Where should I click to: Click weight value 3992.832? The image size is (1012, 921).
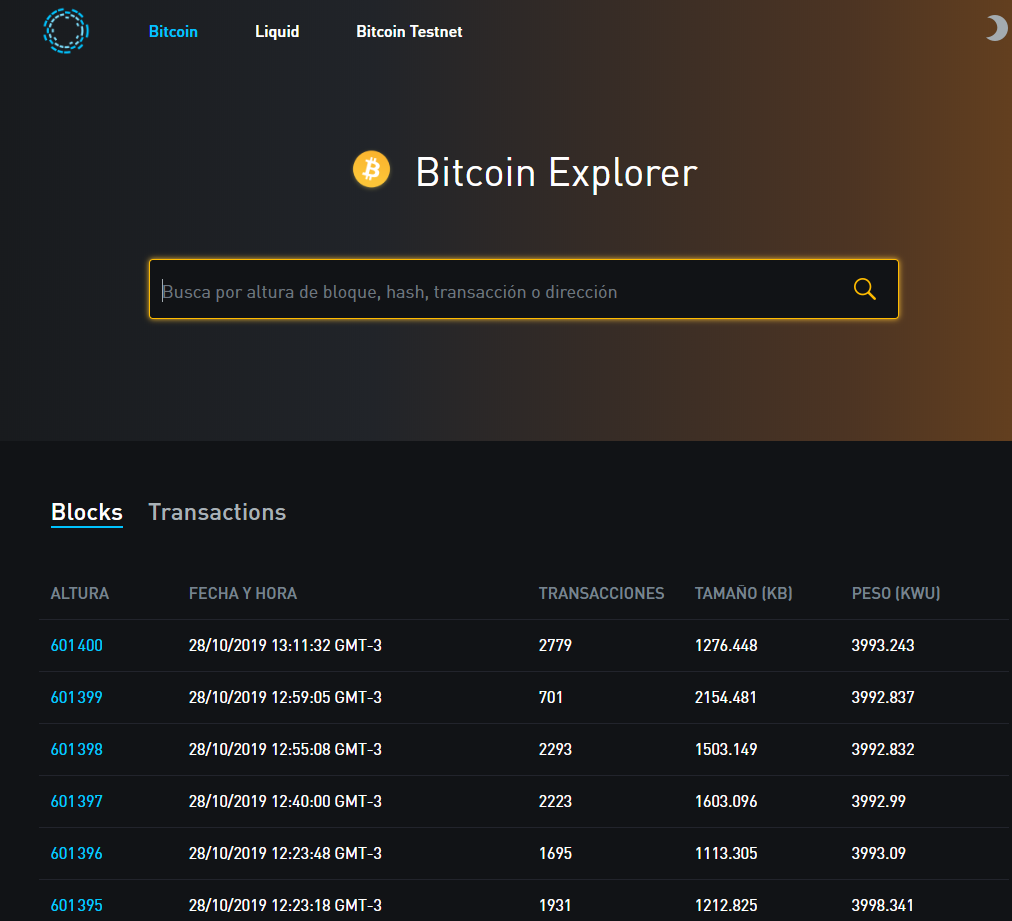coord(883,749)
